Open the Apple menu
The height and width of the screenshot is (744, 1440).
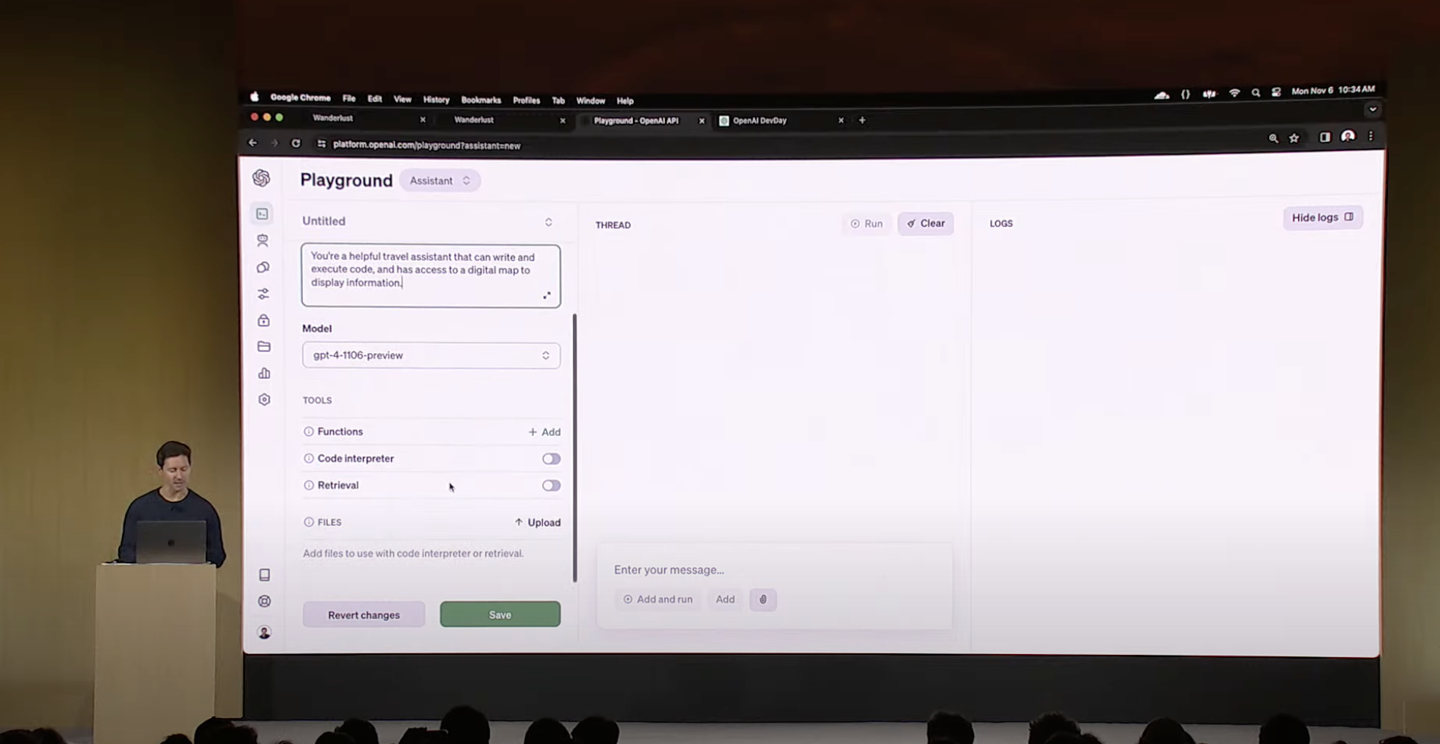coord(254,97)
